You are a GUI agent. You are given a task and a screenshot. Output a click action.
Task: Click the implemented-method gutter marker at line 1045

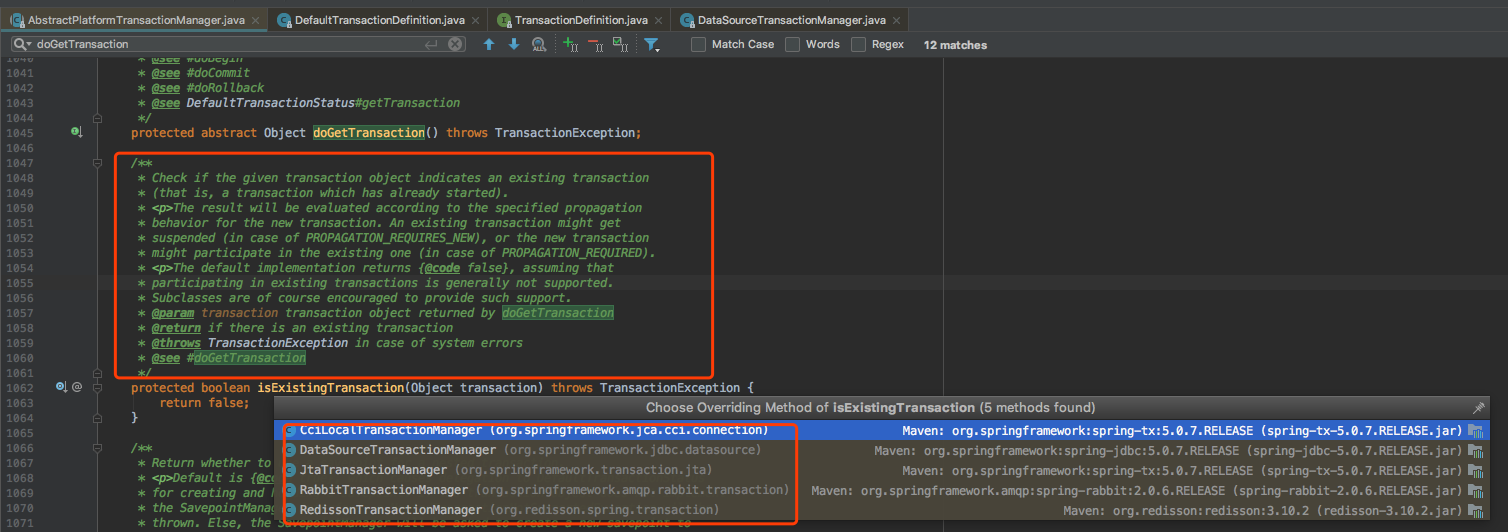75,132
